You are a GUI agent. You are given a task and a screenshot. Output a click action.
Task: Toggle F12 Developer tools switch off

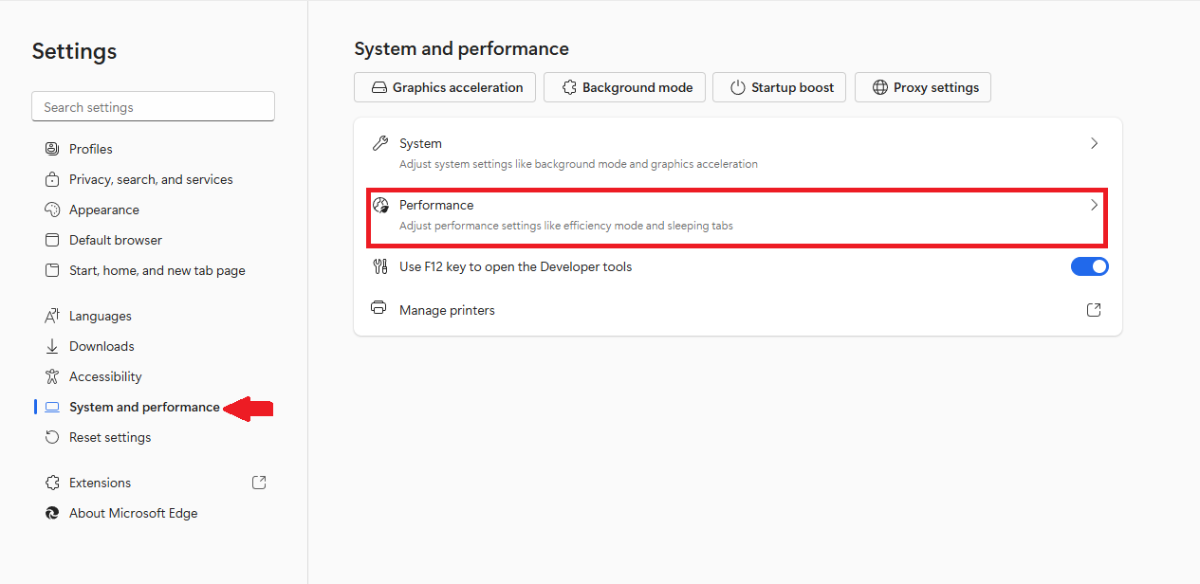pos(1090,266)
